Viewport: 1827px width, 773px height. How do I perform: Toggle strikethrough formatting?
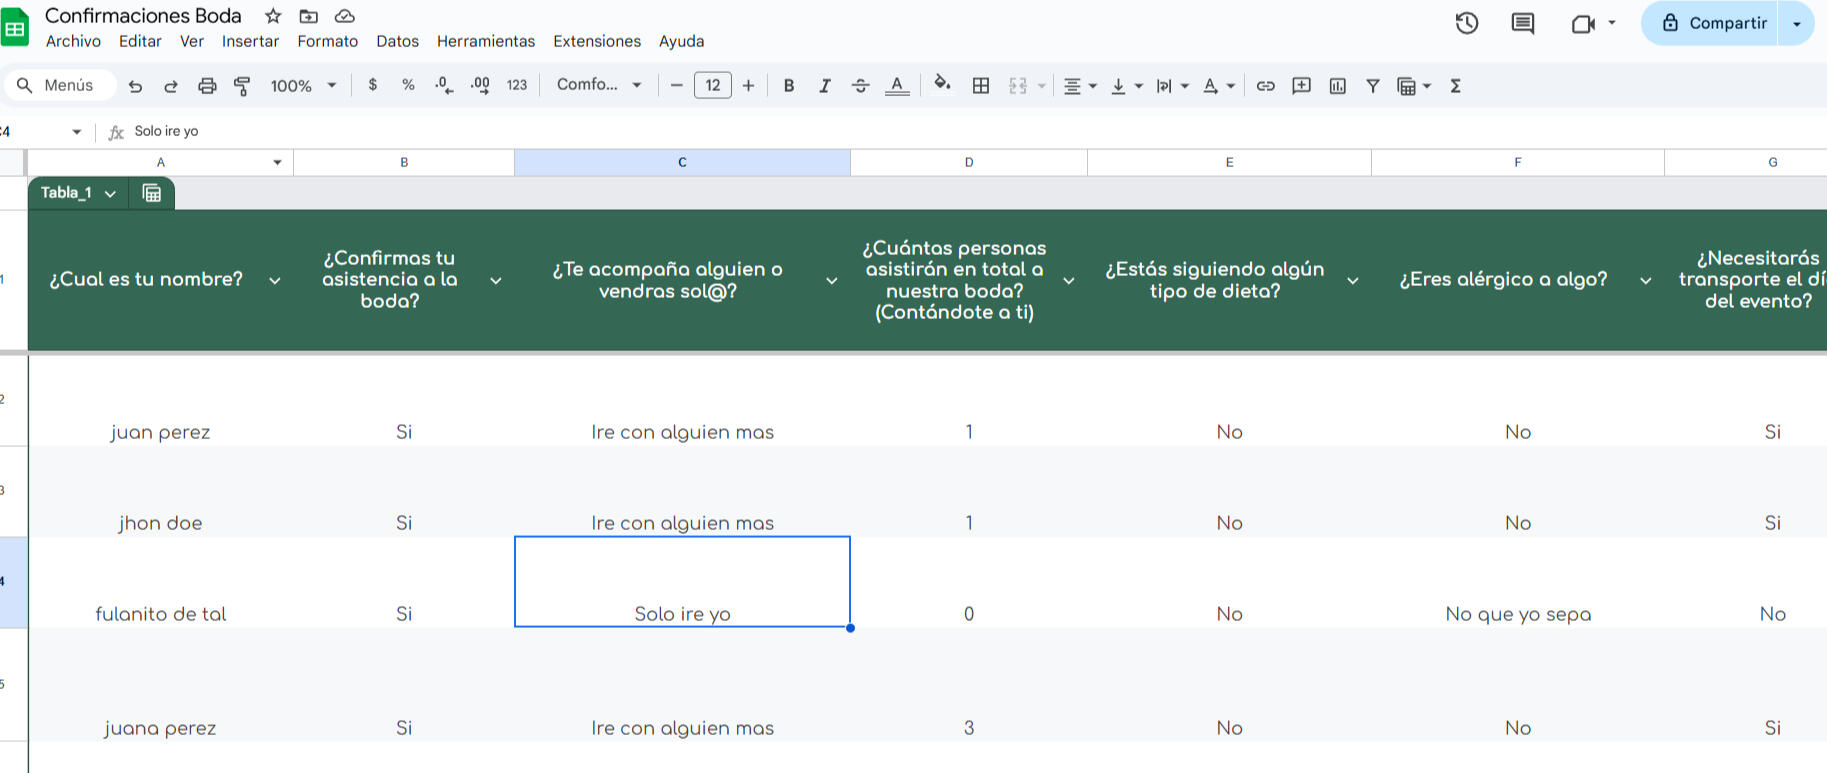(x=860, y=86)
